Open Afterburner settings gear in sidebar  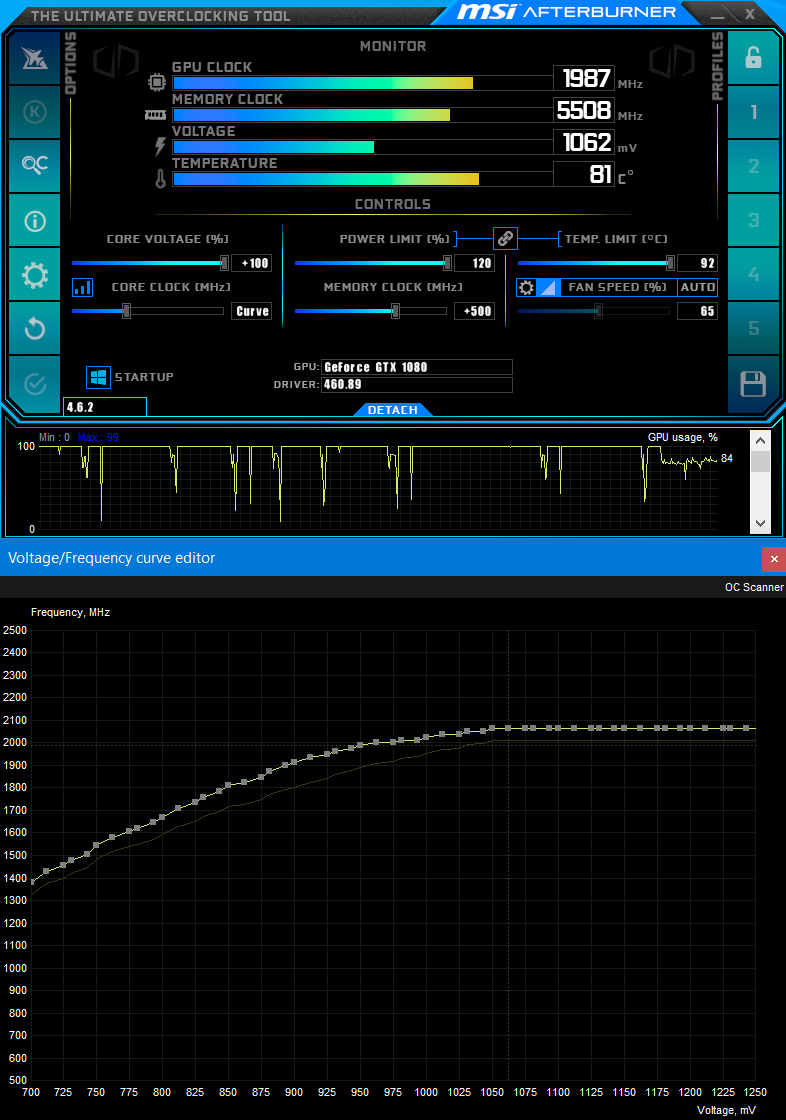coord(34,275)
